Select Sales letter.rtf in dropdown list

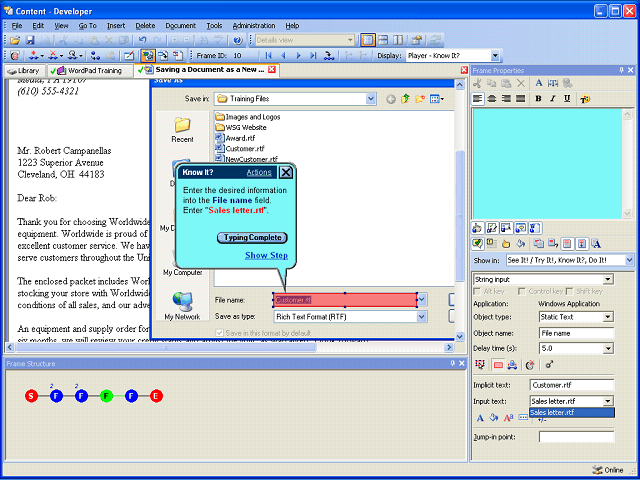pos(572,412)
